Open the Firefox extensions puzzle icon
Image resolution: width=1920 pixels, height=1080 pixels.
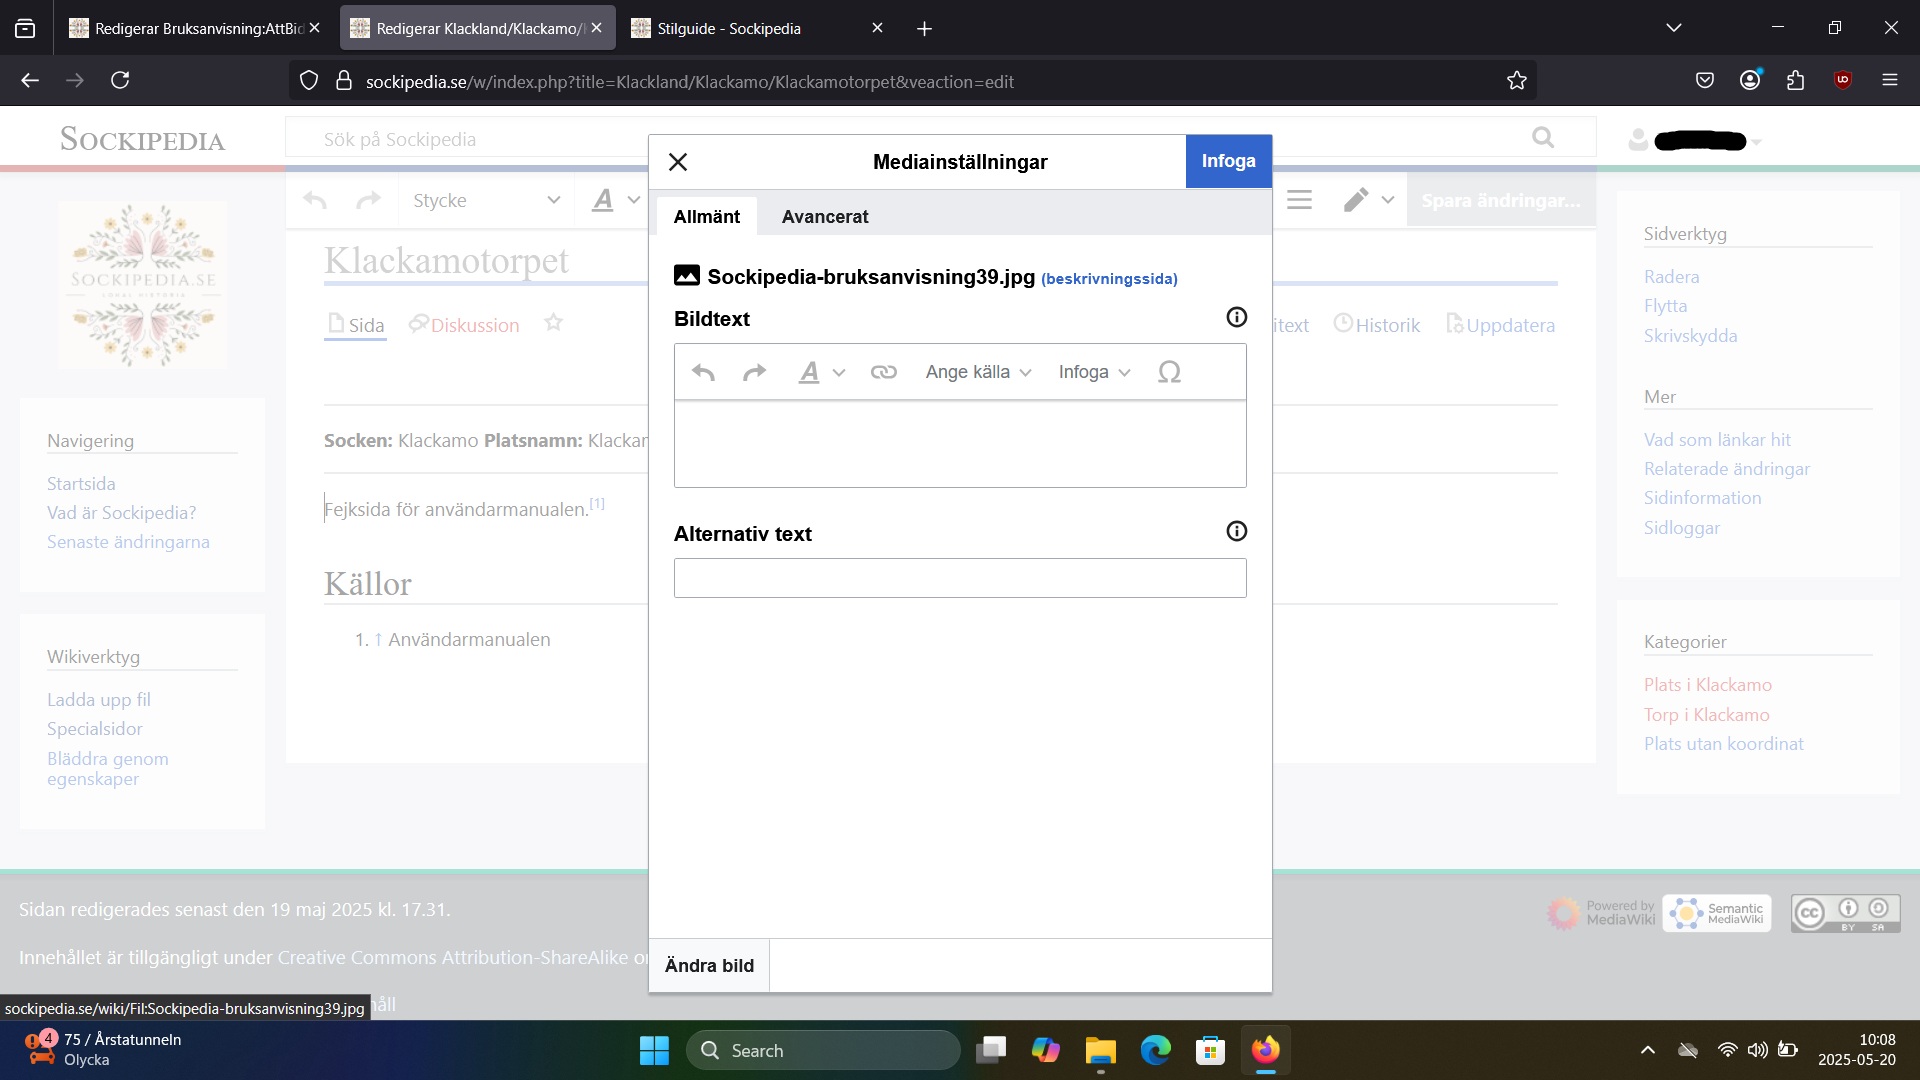coord(1795,81)
